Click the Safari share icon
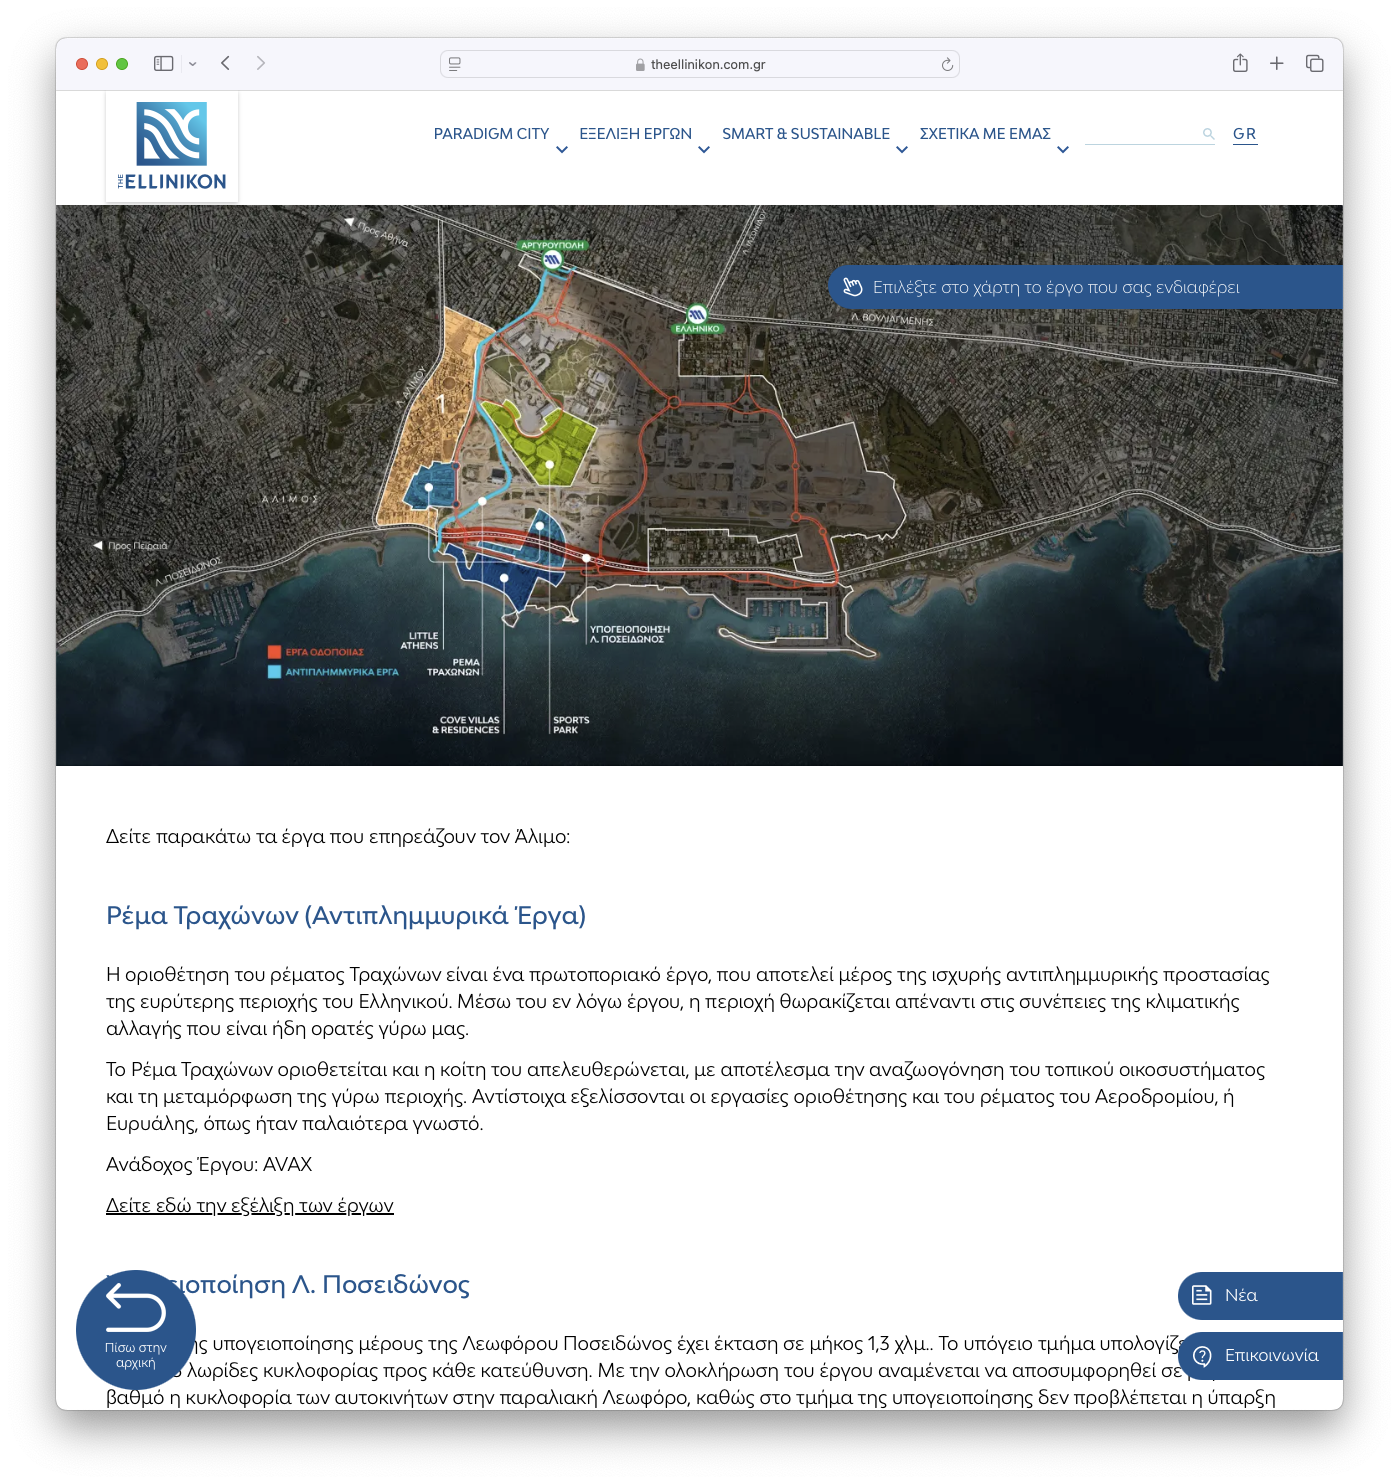 click(x=1240, y=64)
